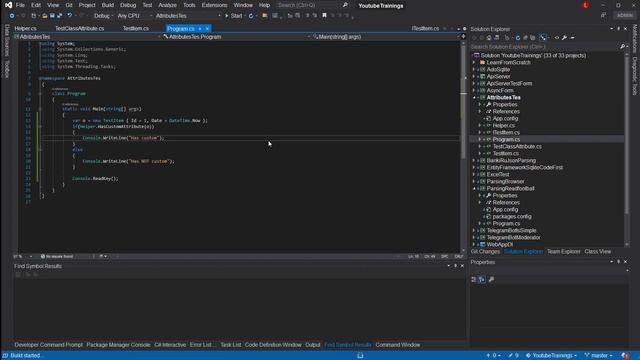
Task: Expand the LearnFromScratch folder node
Action: [x=474, y=62]
